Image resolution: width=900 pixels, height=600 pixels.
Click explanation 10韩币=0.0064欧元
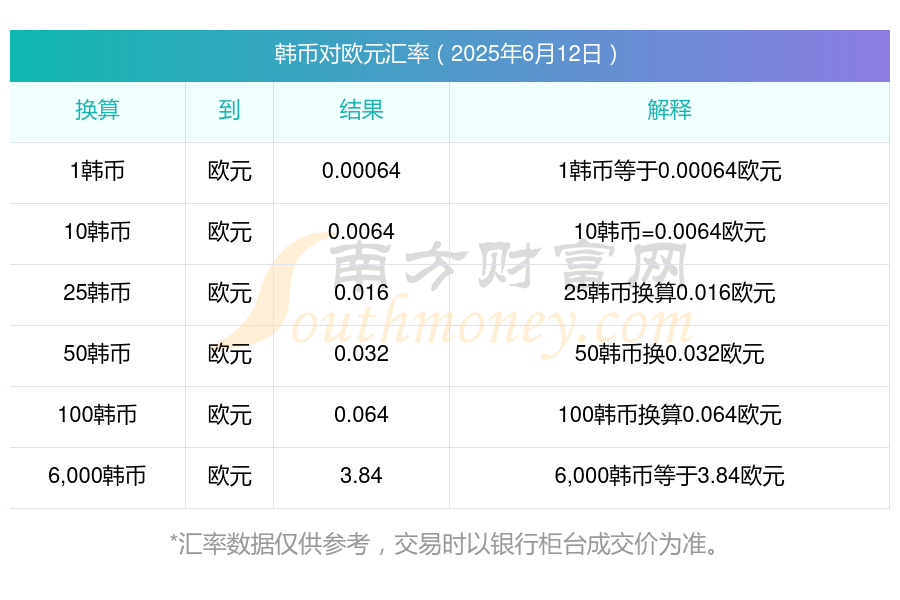coord(670,232)
